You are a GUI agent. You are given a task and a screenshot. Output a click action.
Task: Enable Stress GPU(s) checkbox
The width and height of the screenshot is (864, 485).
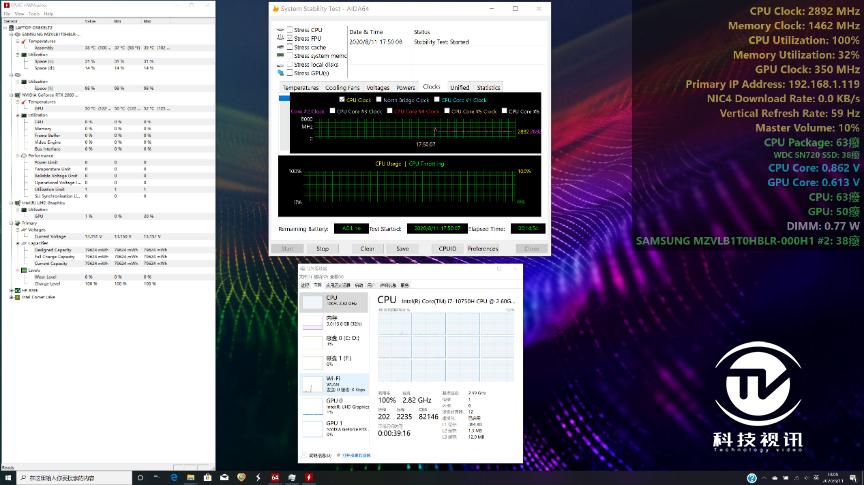pos(290,73)
